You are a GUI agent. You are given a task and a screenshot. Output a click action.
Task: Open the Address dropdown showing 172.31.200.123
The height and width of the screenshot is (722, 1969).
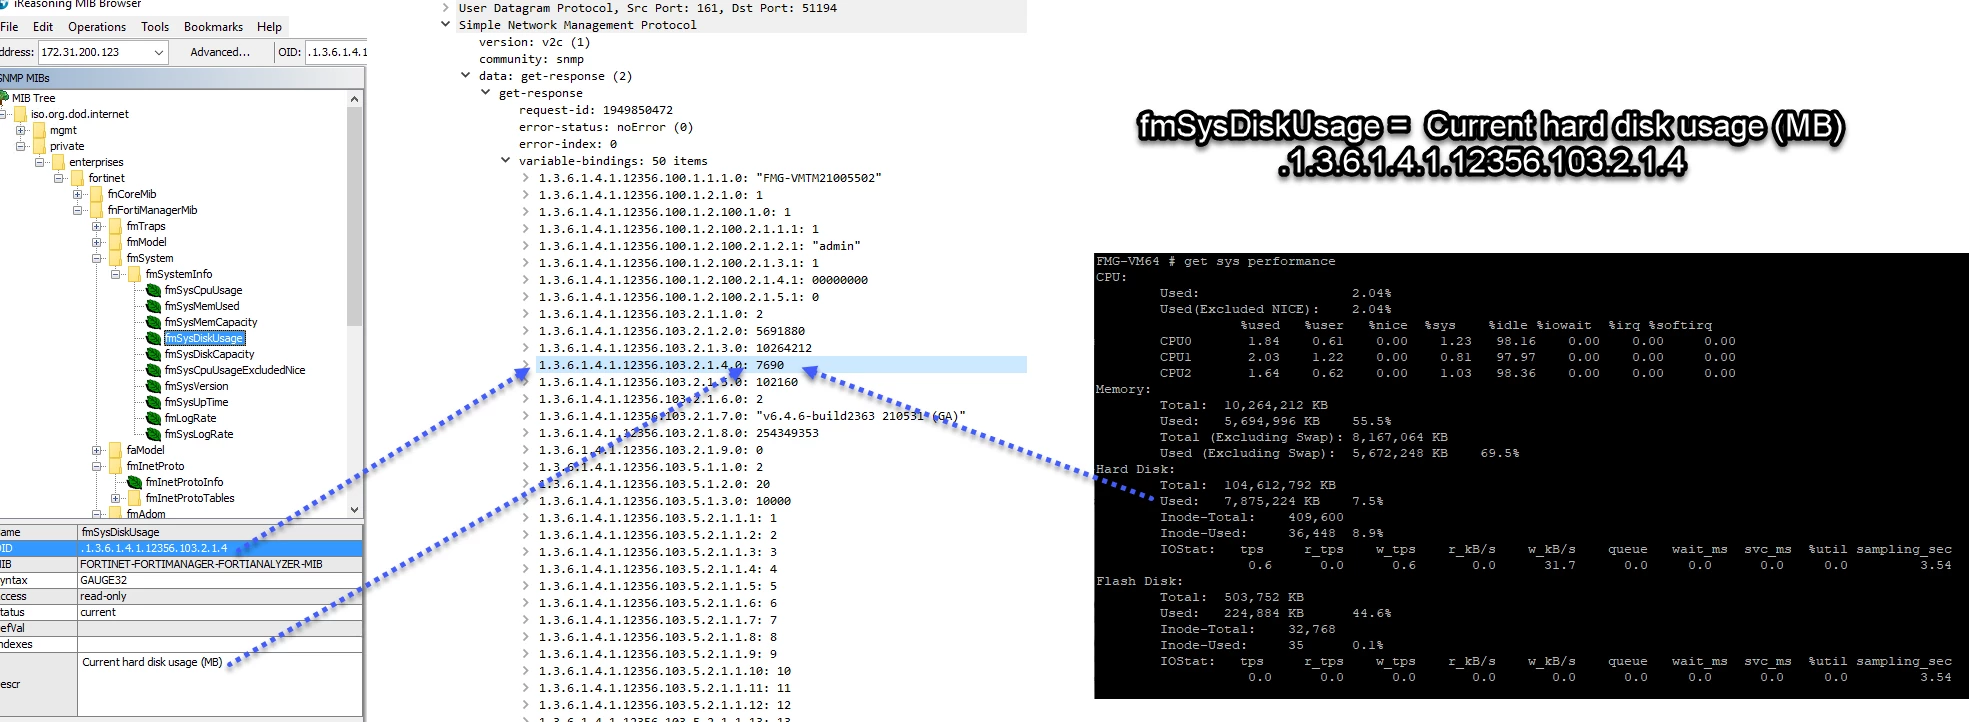tap(159, 52)
